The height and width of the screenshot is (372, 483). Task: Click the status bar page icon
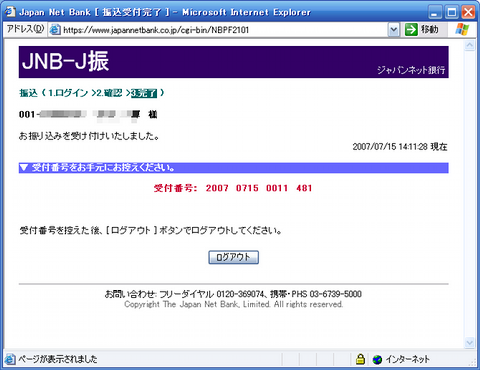pyautogui.click(x=10, y=359)
